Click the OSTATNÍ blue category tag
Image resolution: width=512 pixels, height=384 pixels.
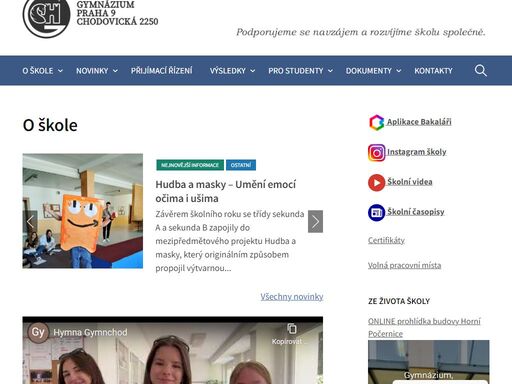[x=241, y=165]
